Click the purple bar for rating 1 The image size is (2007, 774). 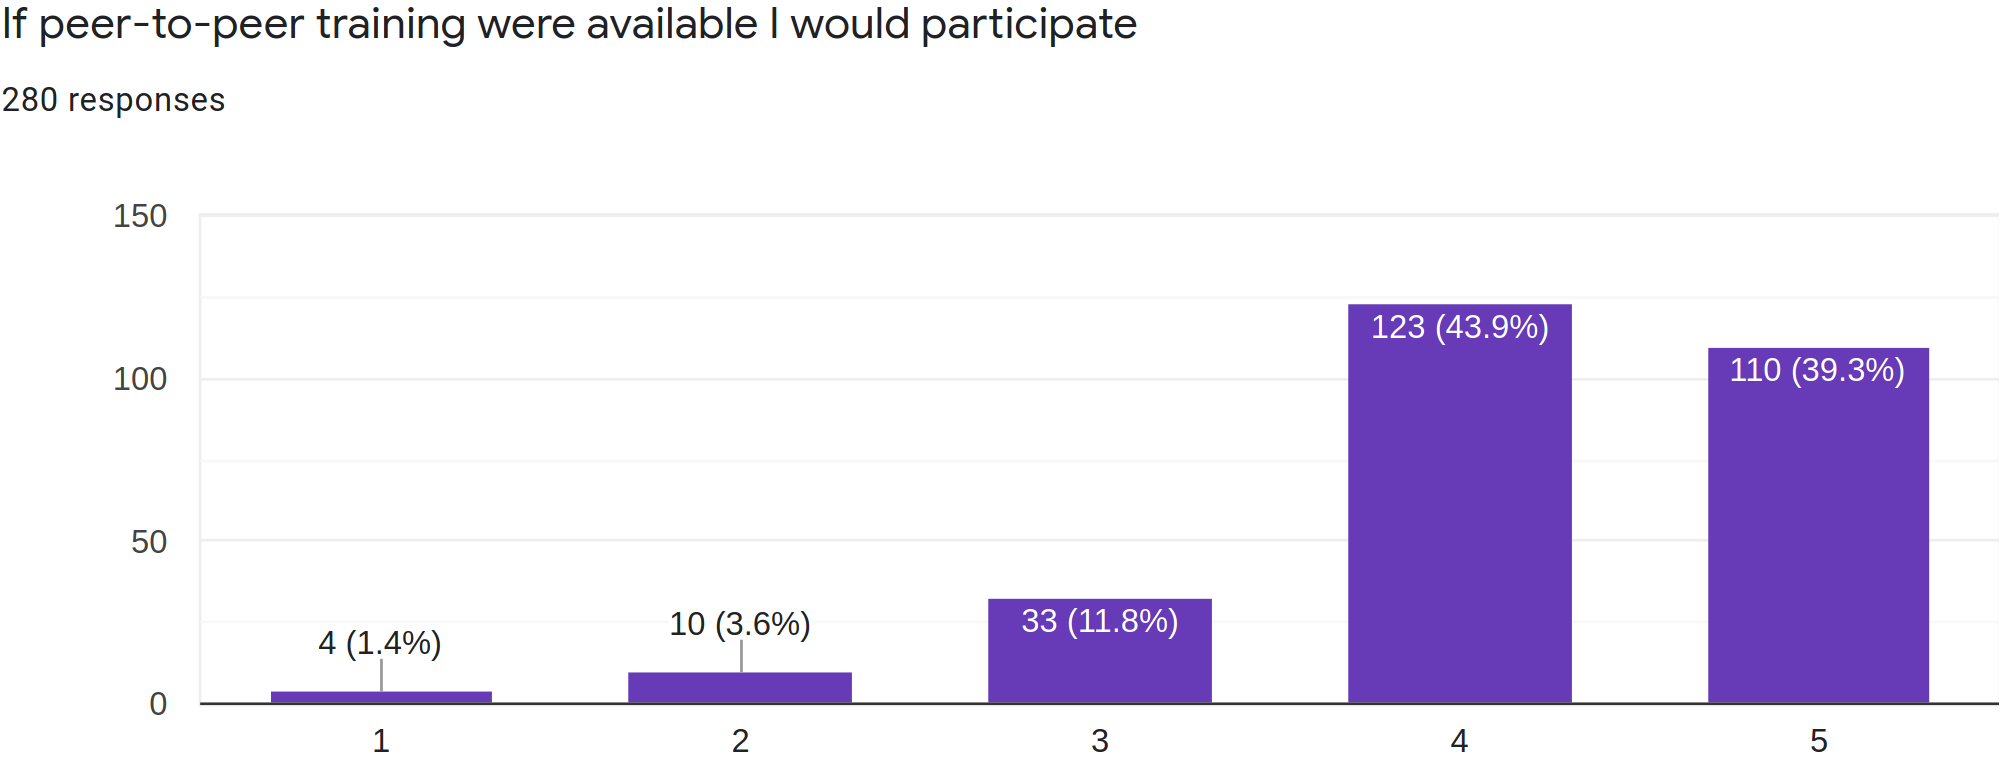pos(381,697)
